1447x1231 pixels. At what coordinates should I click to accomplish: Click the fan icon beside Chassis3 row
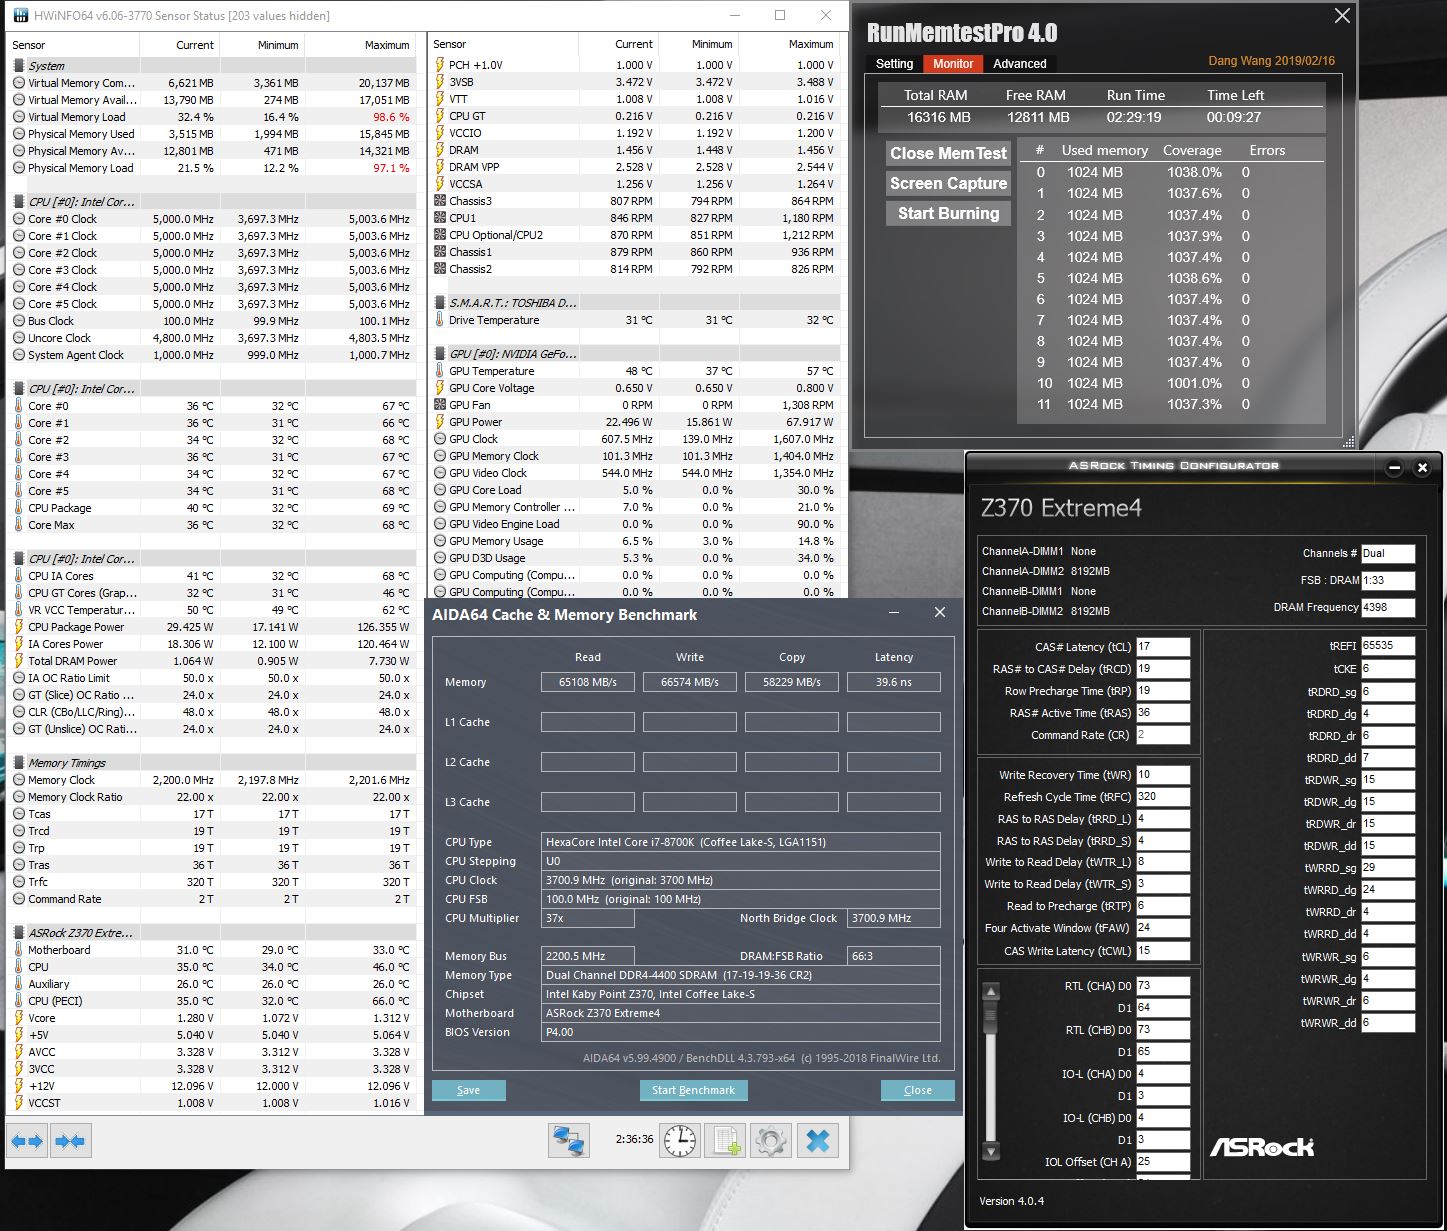click(x=440, y=201)
